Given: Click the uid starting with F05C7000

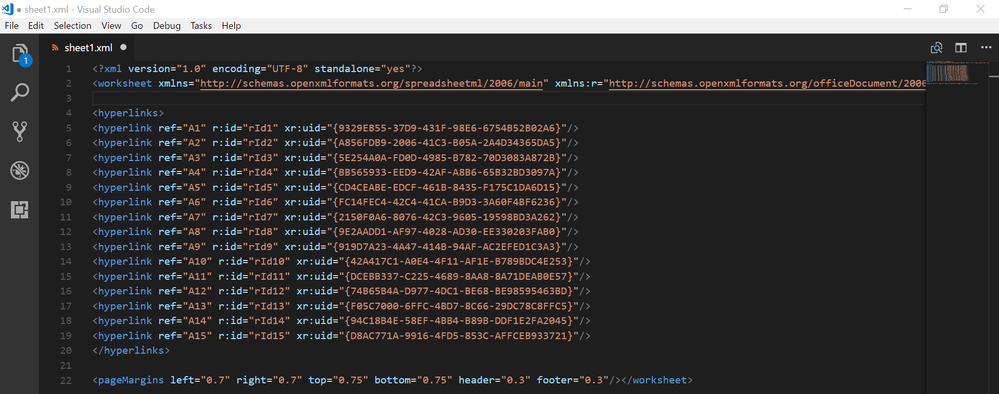Looking at the screenshot, I should click(459, 306).
